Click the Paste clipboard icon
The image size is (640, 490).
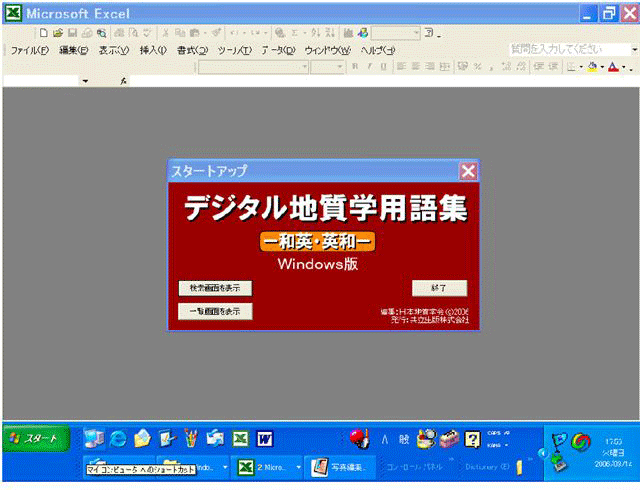195,33
